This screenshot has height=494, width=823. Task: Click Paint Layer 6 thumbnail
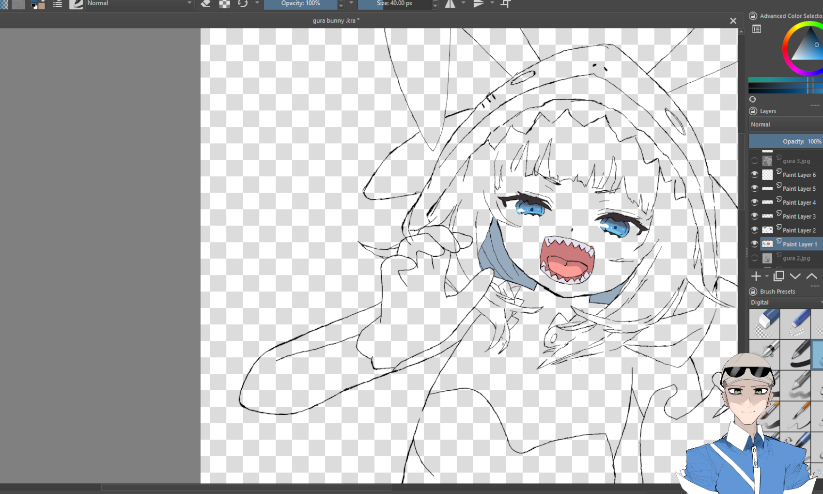coord(767,174)
